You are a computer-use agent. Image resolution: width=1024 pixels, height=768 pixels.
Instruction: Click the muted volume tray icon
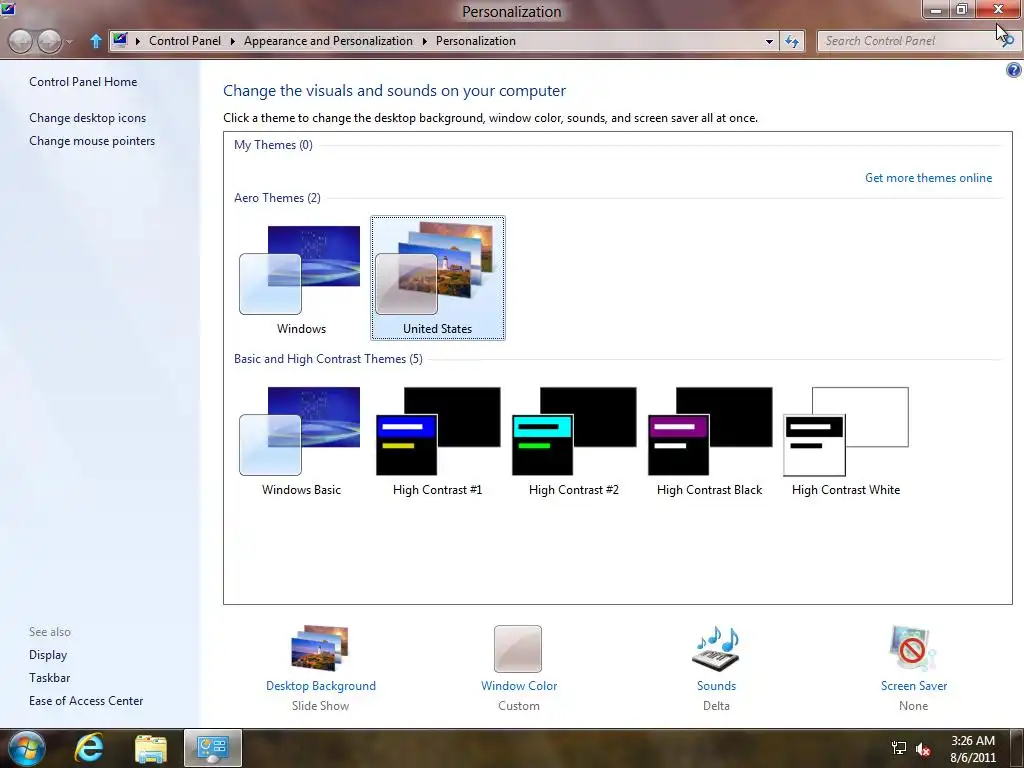[x=923, y=749]
